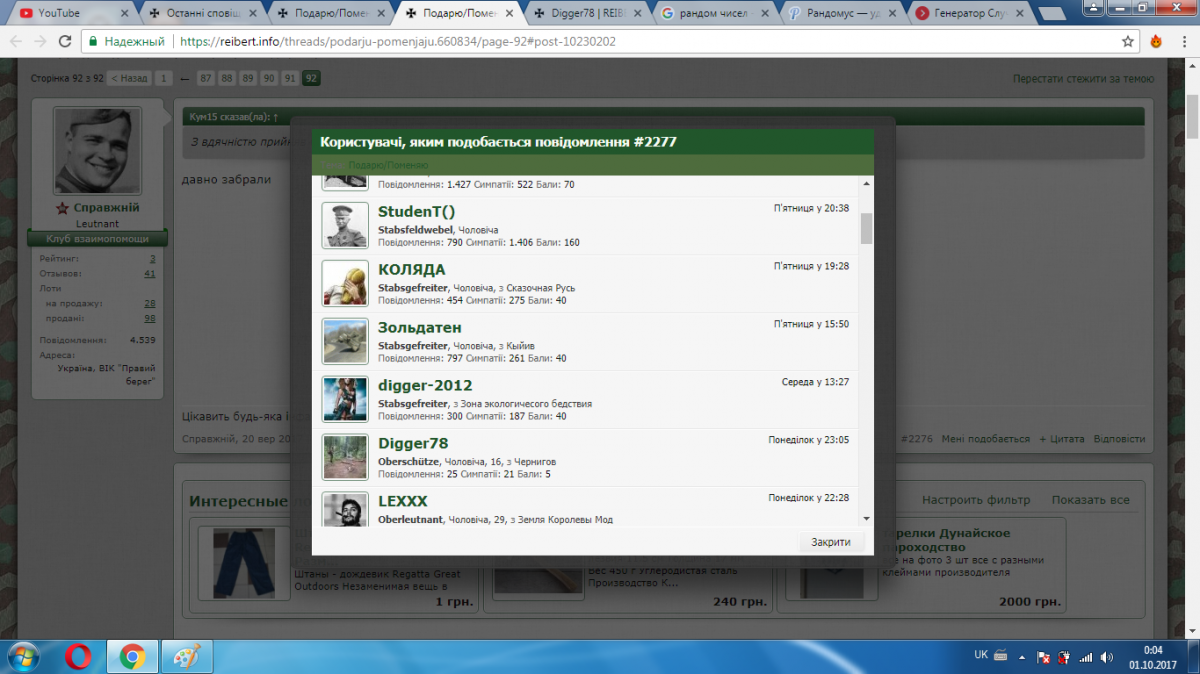
Task: Click the page vertical scrollbar thumb
Action: [x=1192, y=118]
